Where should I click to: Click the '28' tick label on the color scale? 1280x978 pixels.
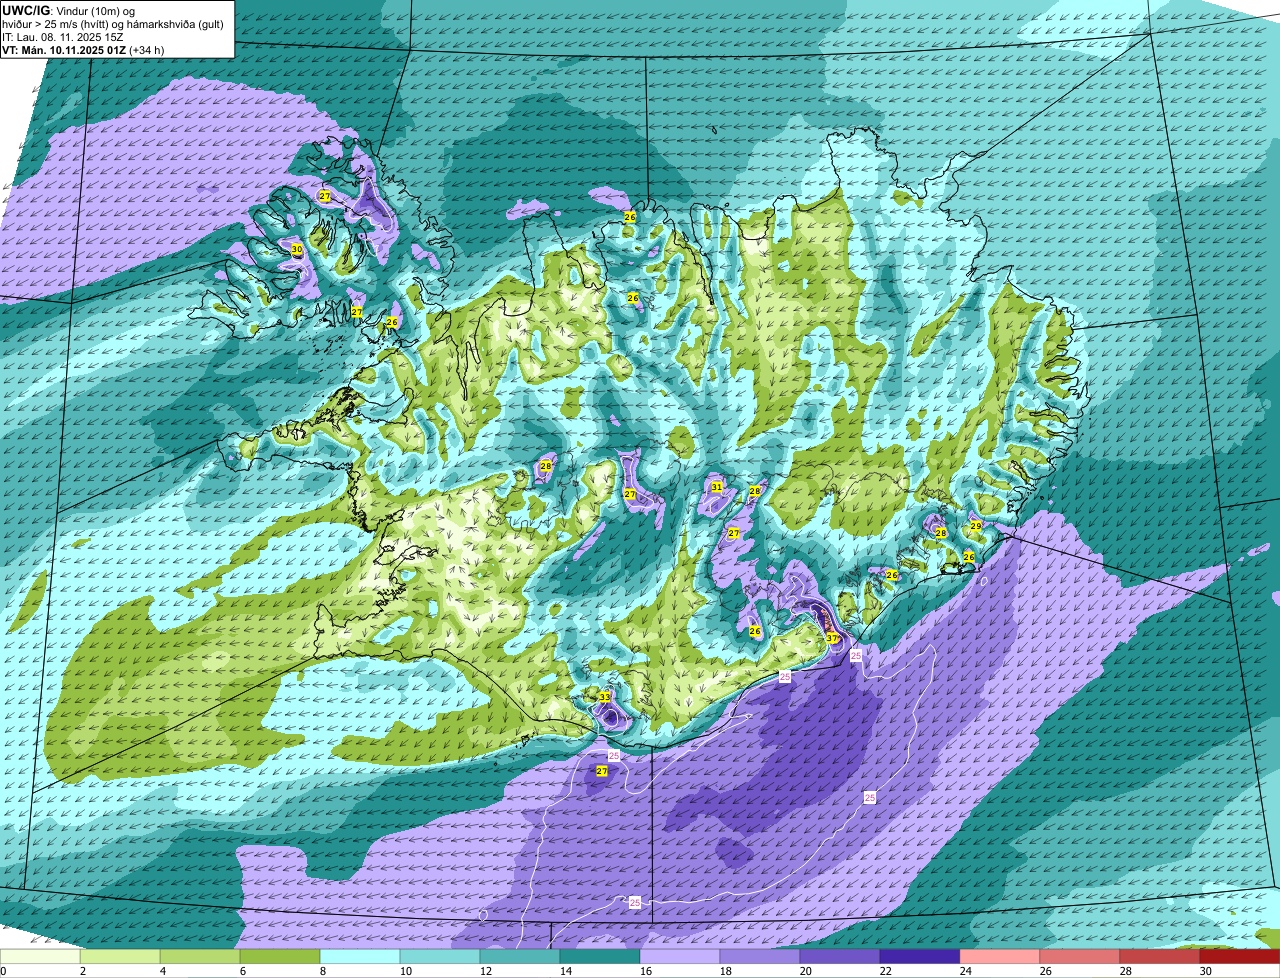[x=1125, y=971]
